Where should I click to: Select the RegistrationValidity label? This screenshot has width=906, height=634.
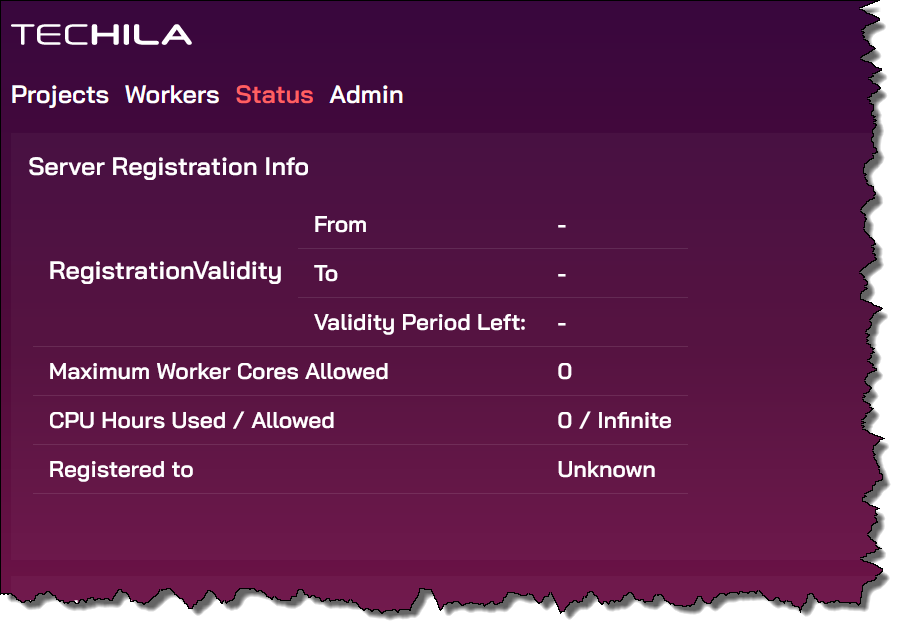(165, 271)
